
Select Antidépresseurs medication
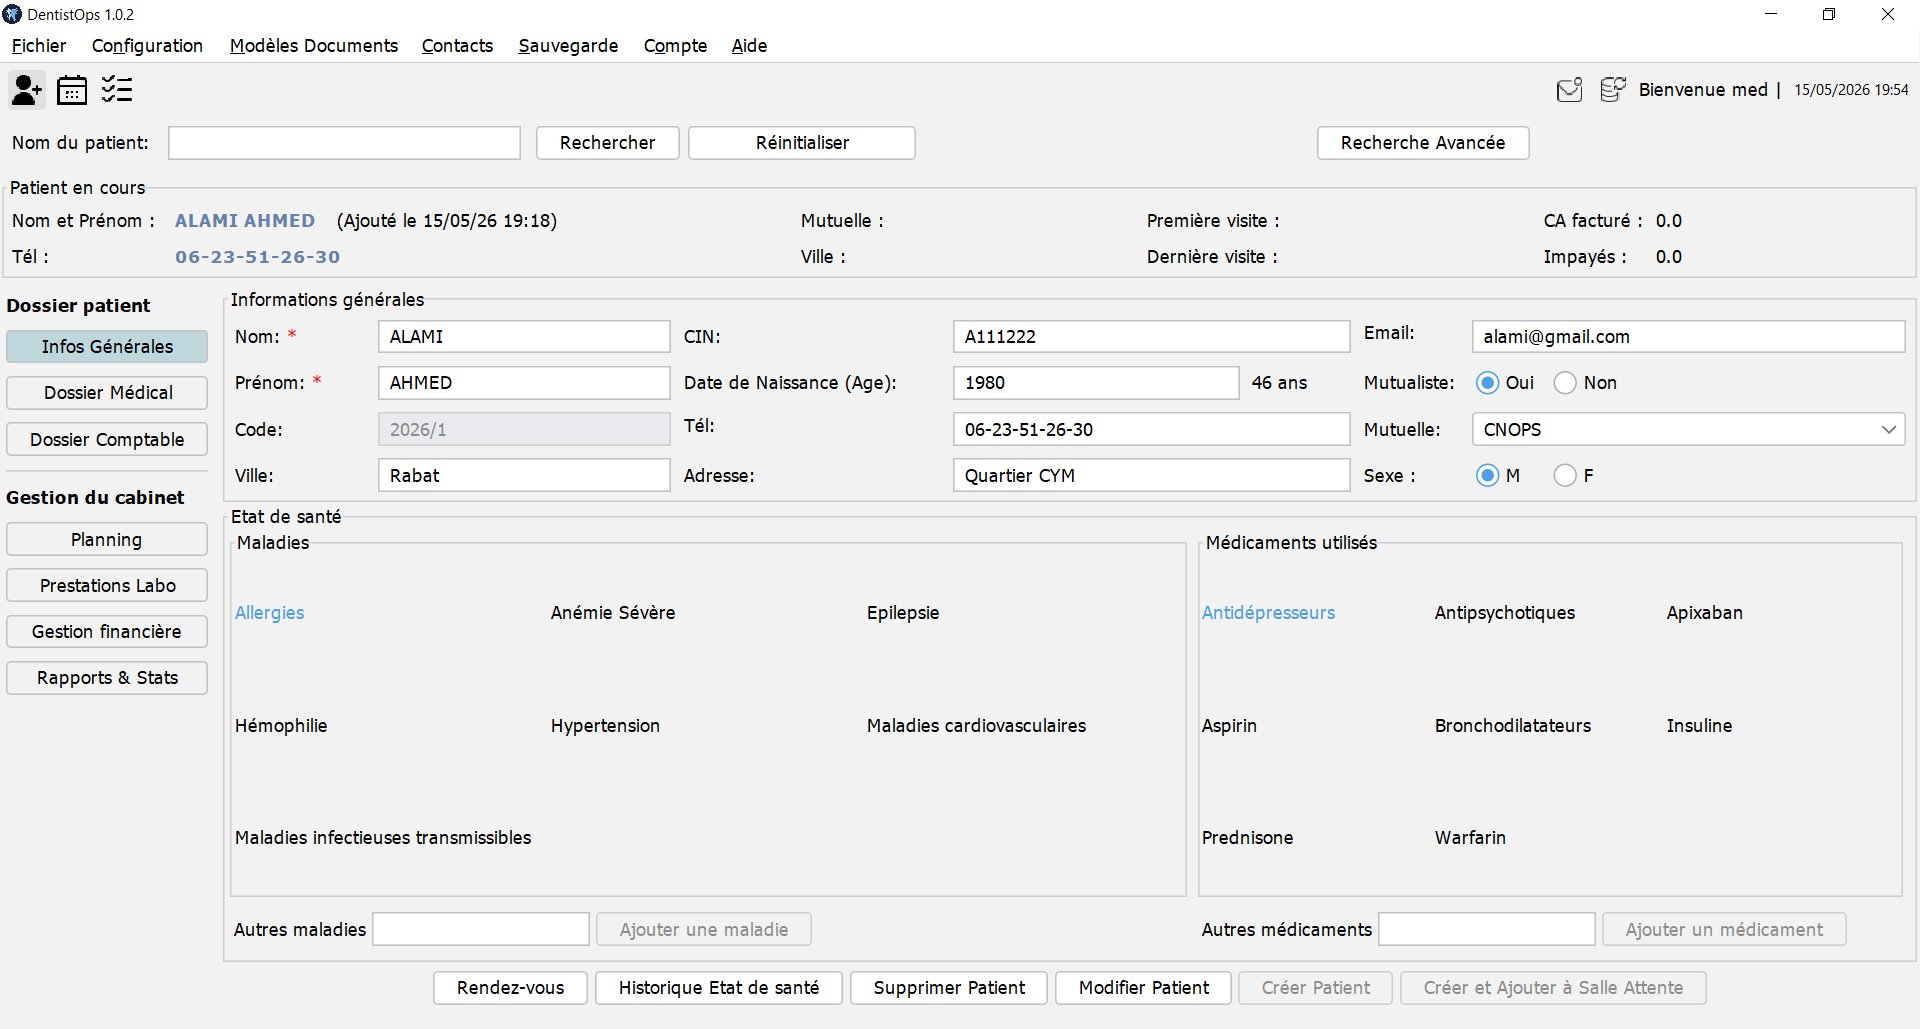1268,613
